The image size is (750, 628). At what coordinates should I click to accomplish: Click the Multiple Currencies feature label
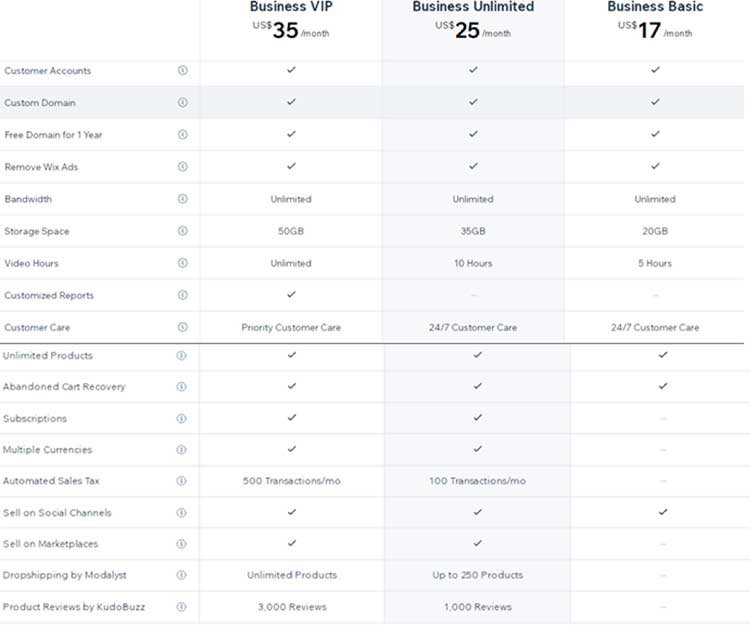pyautogui.click(x=50, y=450)
